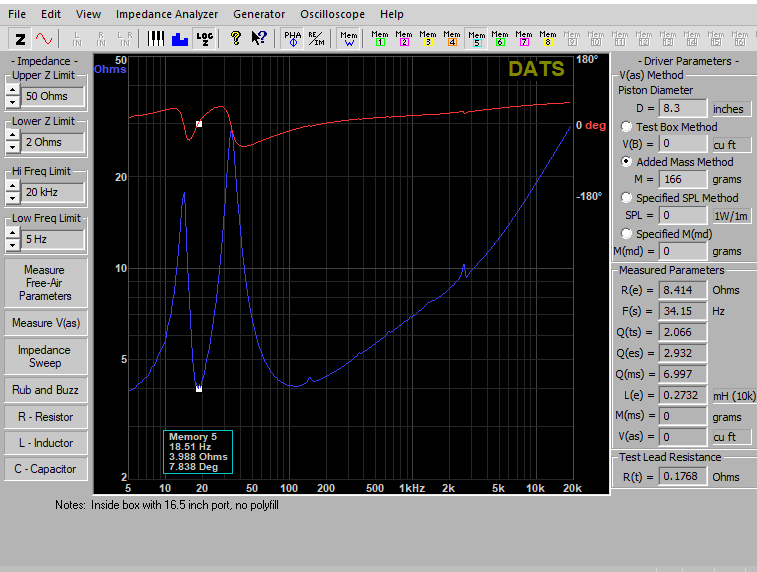The width and height of the screenshot is (757, 572).
Task: Open the Help menu
Action: [x=392, y=14]
